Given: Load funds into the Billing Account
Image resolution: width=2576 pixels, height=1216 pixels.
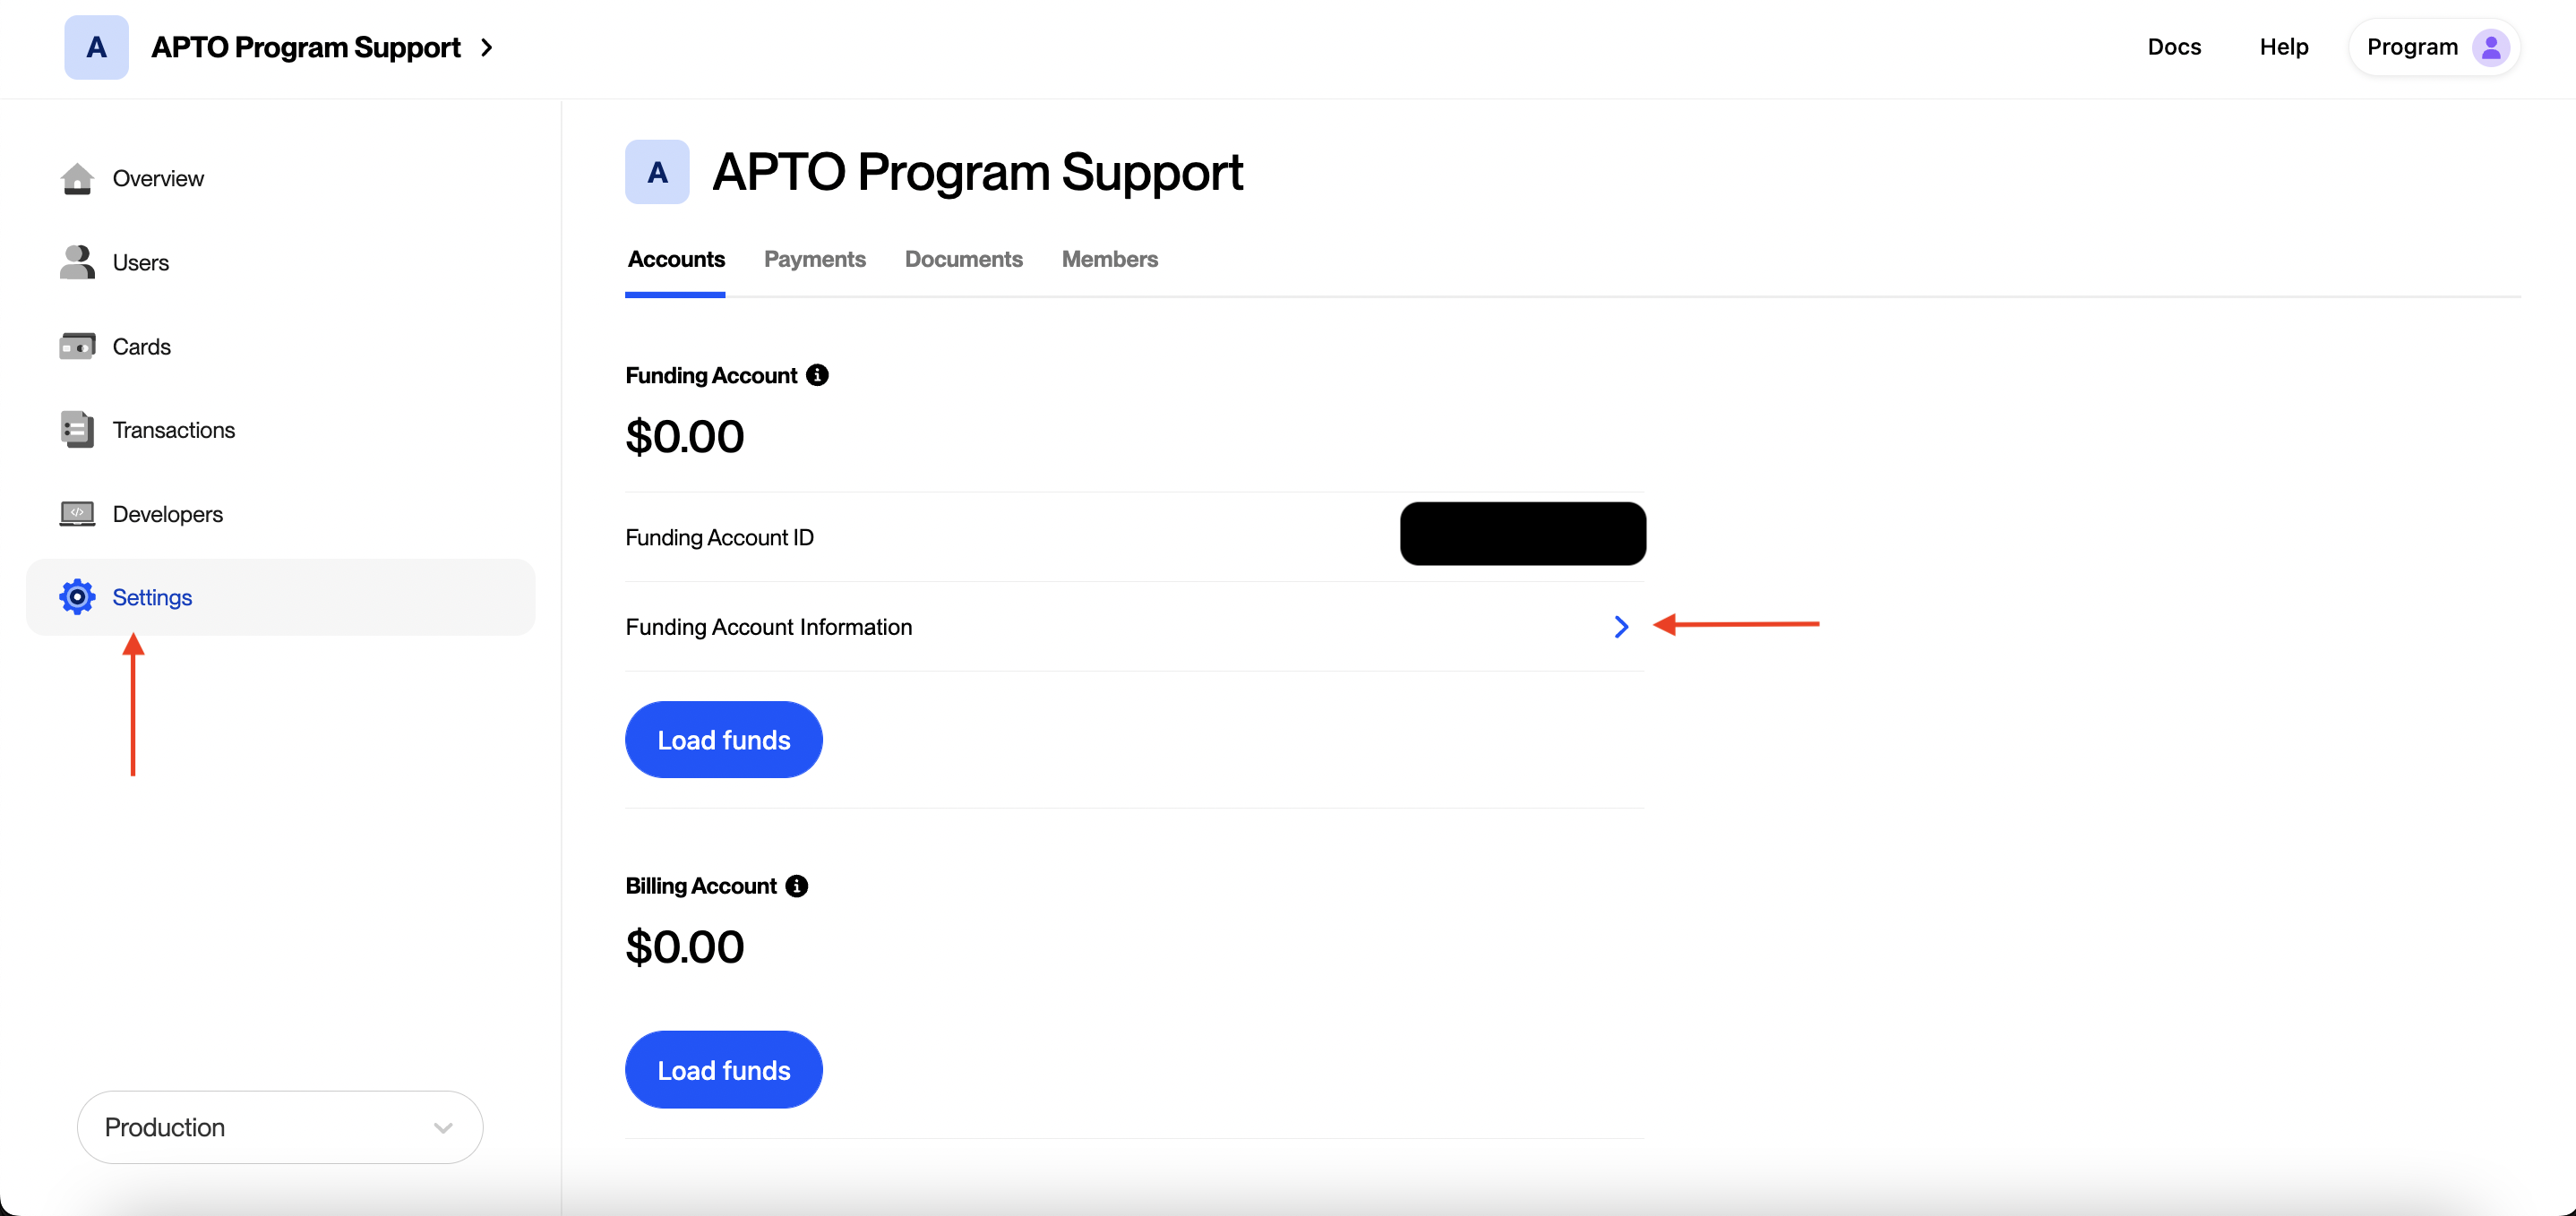Looking at the screenshot, I should point(723,1070).
